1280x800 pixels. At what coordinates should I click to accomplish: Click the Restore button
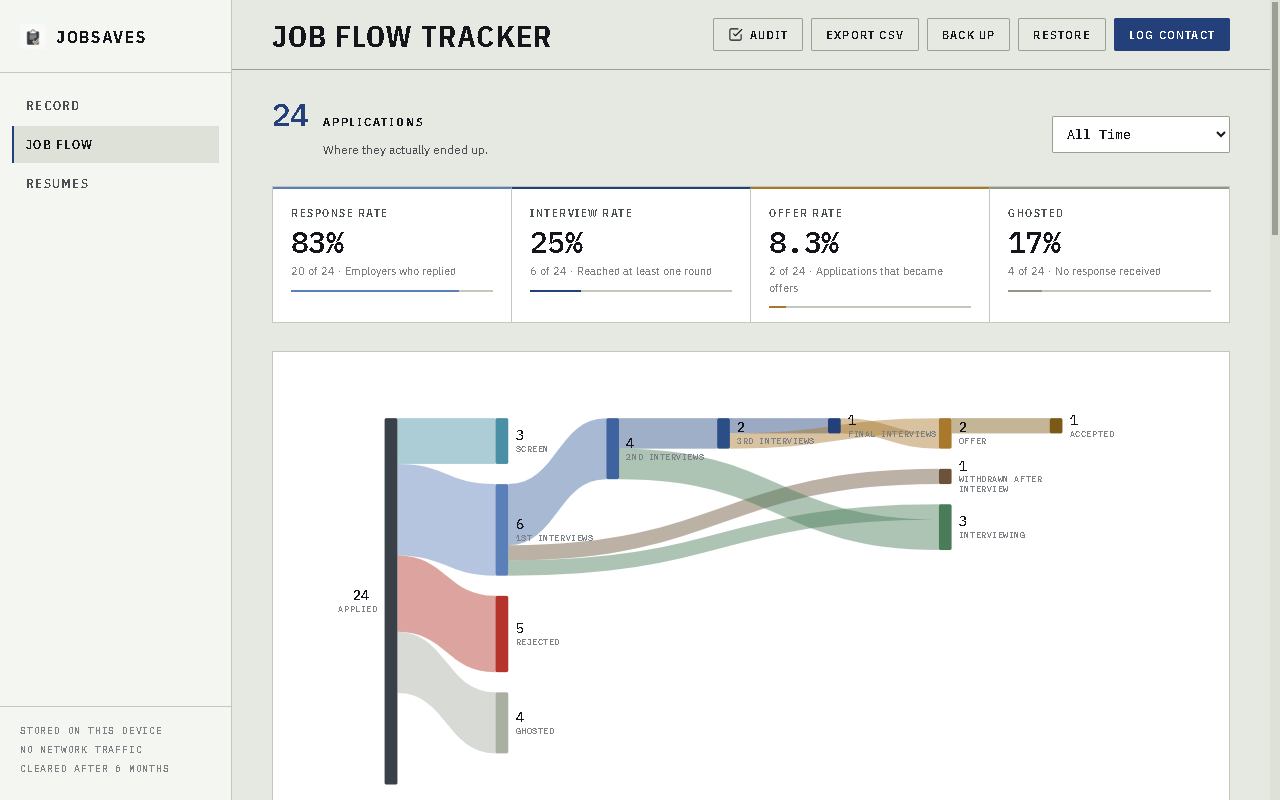[x=1062, y=34]
